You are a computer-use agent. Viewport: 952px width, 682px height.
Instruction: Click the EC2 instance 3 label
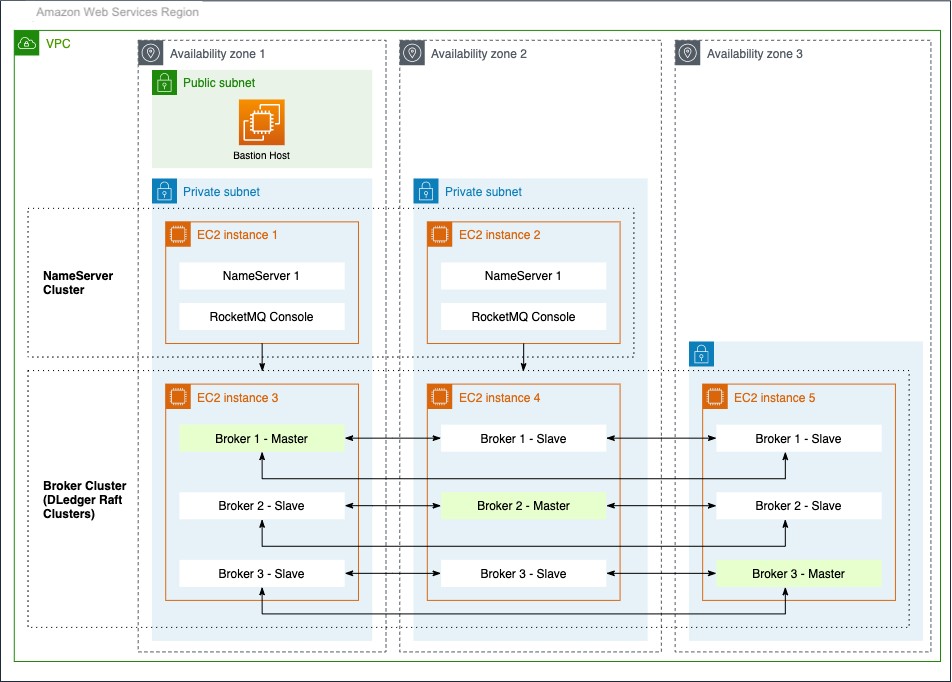click(237, 397)
